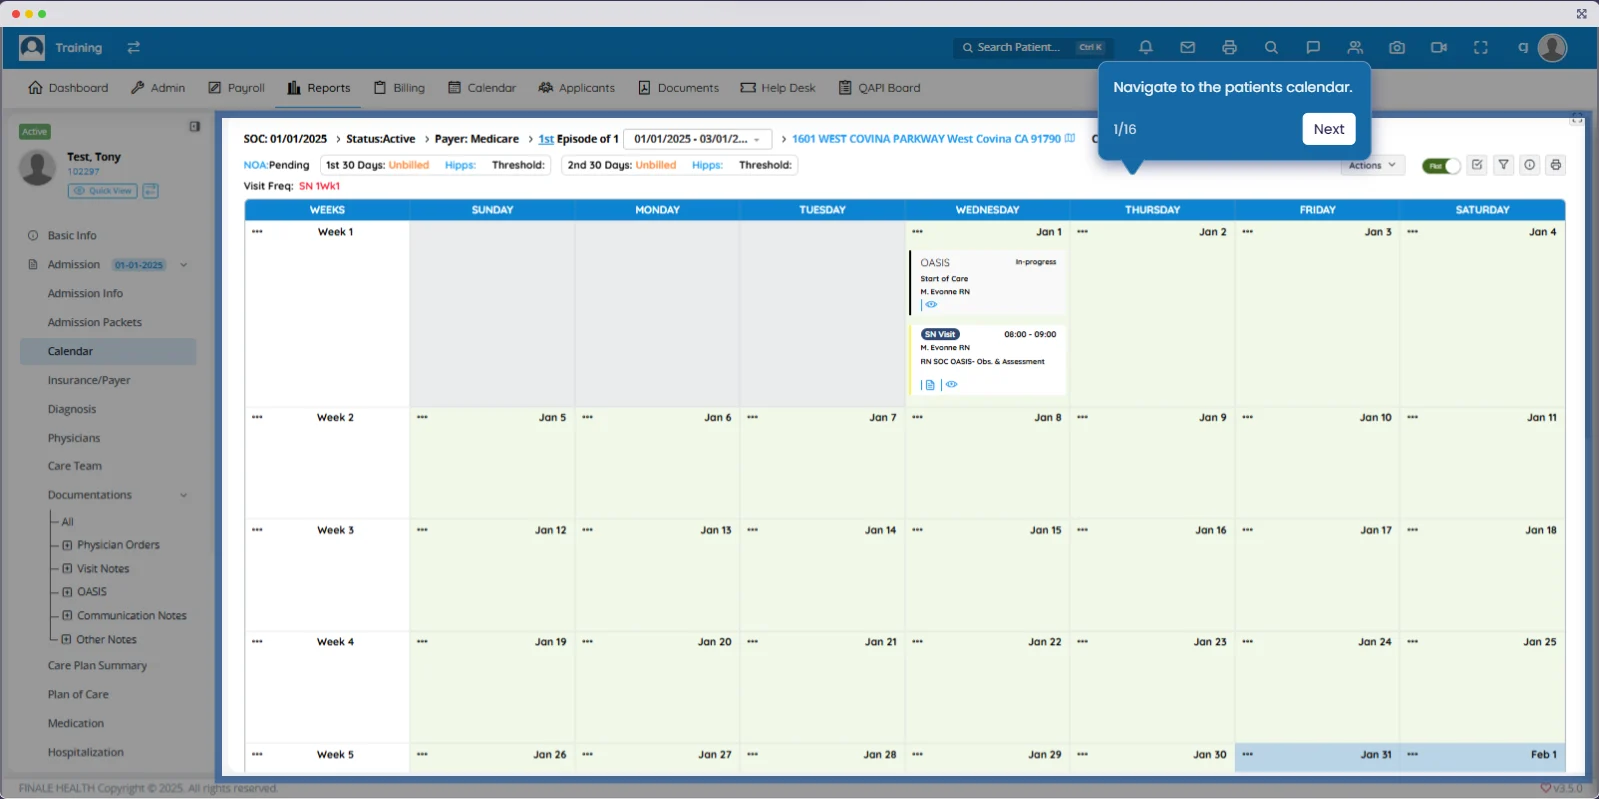
Task: Open the Reports menu
Action: (319, 88)
